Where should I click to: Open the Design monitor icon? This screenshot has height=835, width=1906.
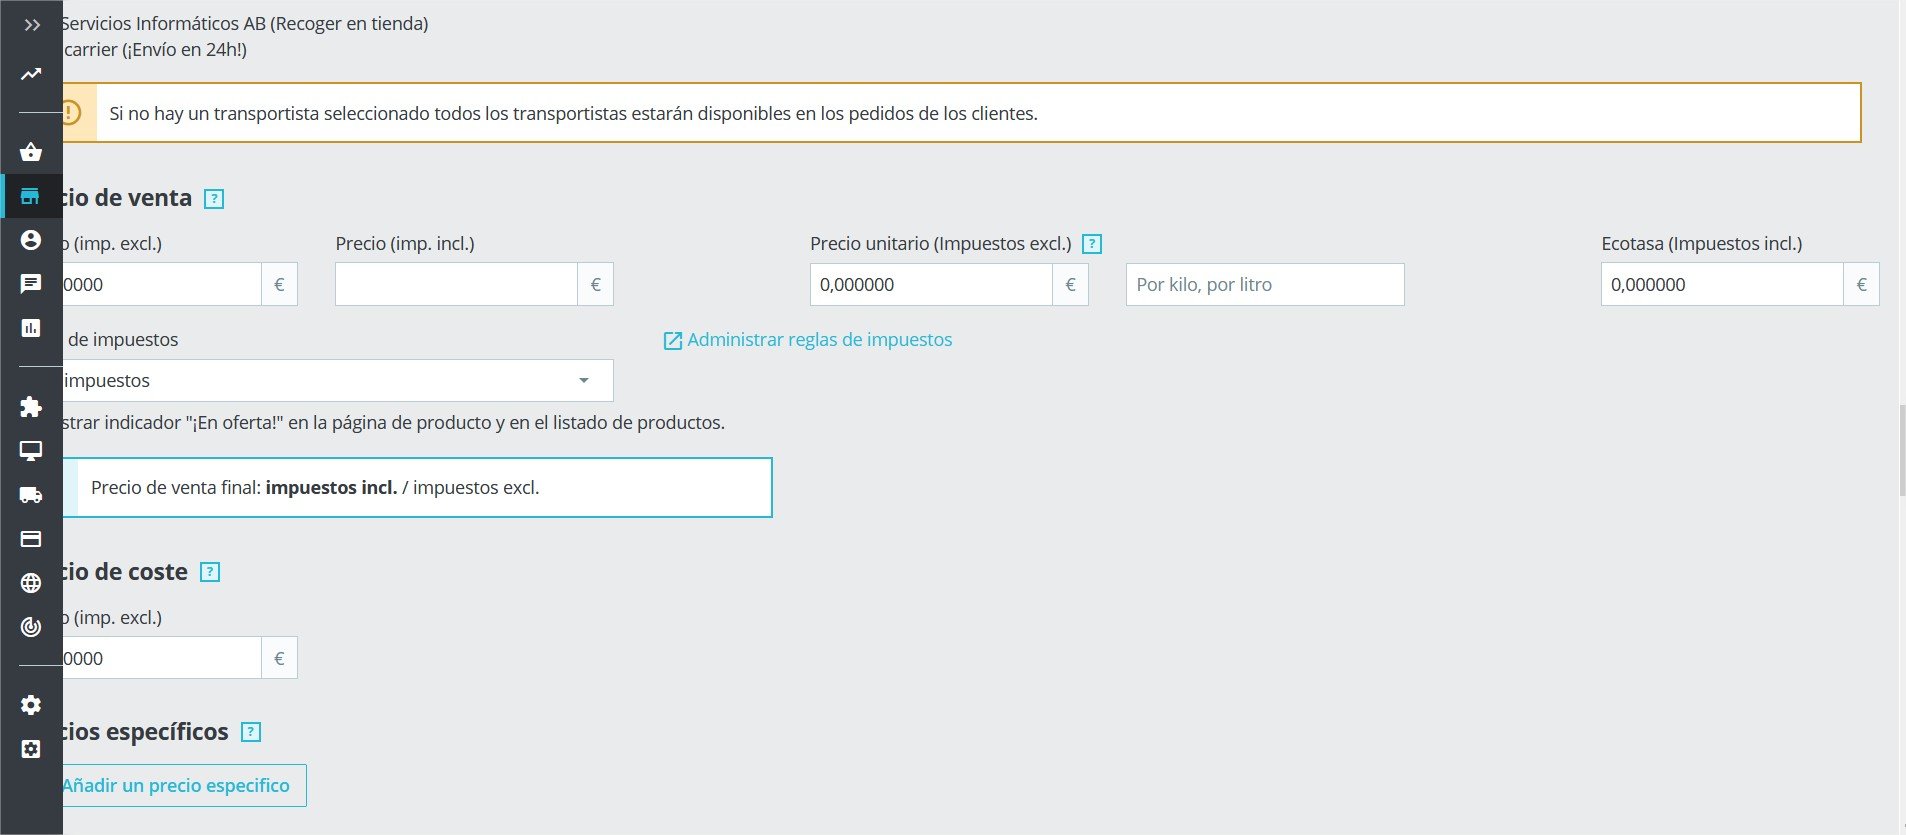(x=31, y=451)
